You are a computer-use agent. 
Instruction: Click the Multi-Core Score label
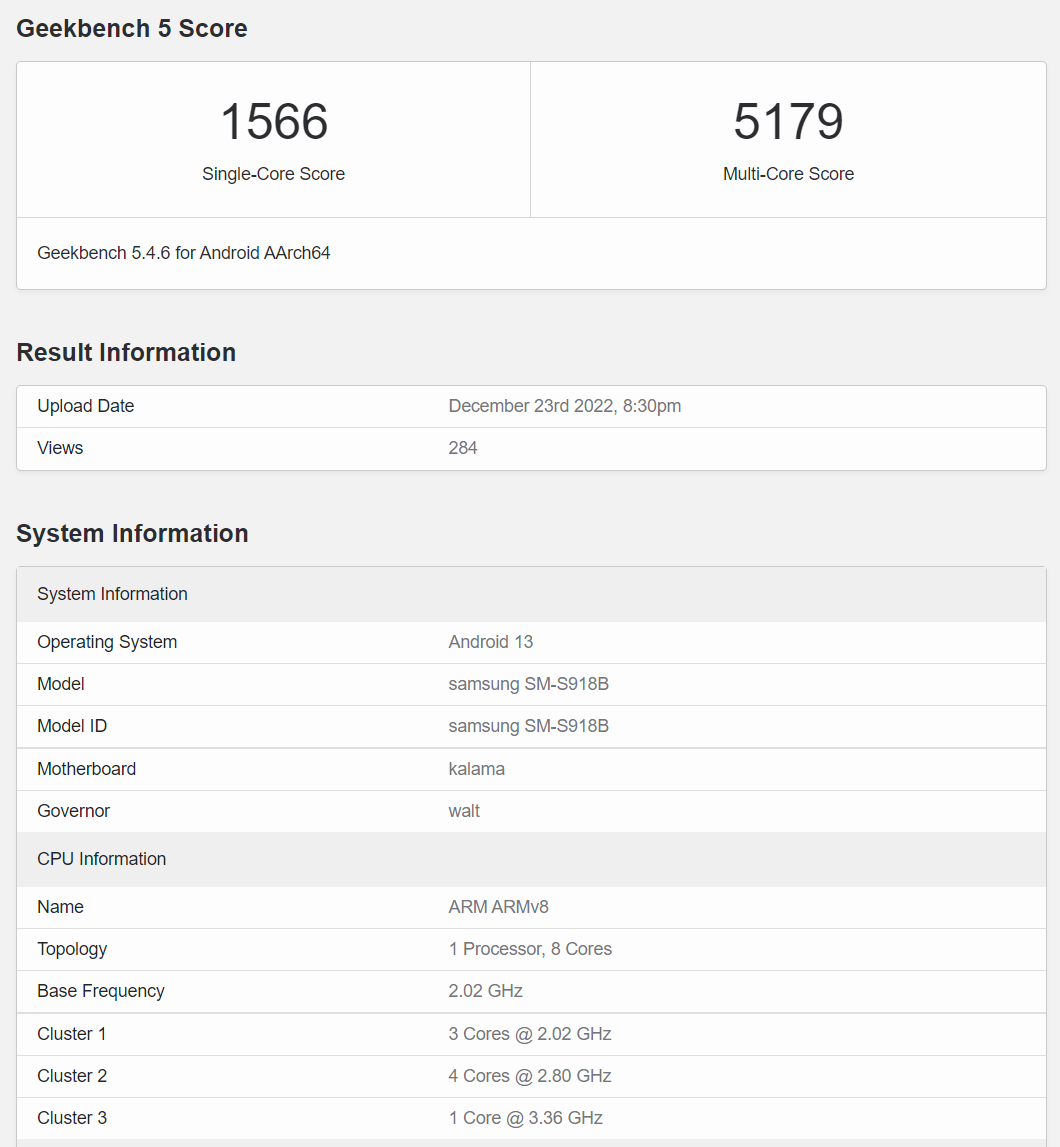(x=788, y=174)
